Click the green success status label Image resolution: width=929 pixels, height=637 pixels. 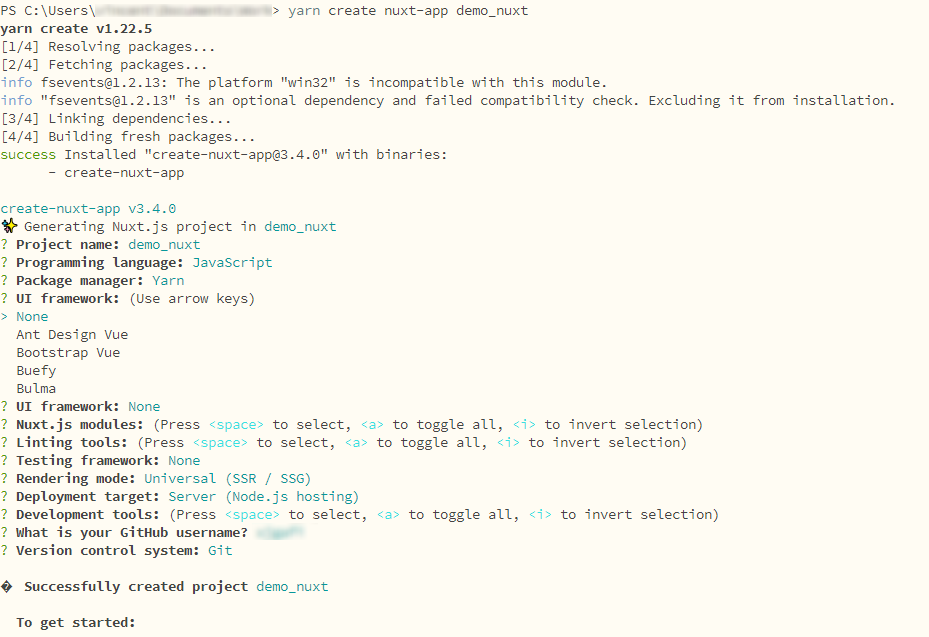pyautogui.click(x=28, y=155)
